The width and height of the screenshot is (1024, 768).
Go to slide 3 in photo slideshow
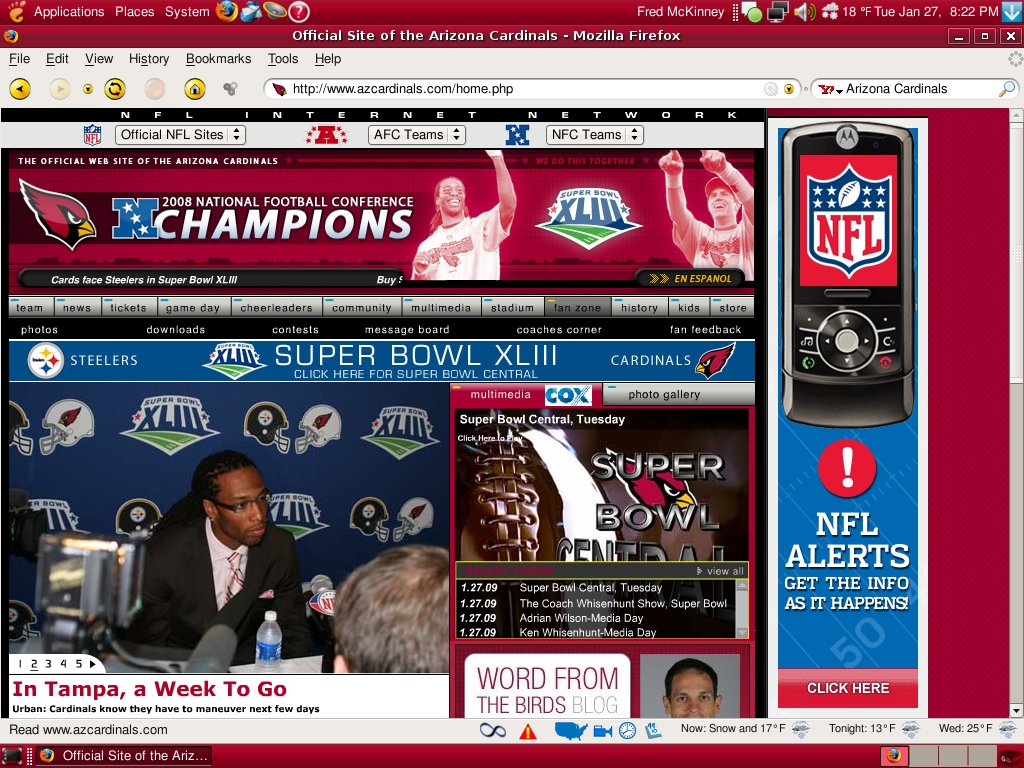point(48,664)
